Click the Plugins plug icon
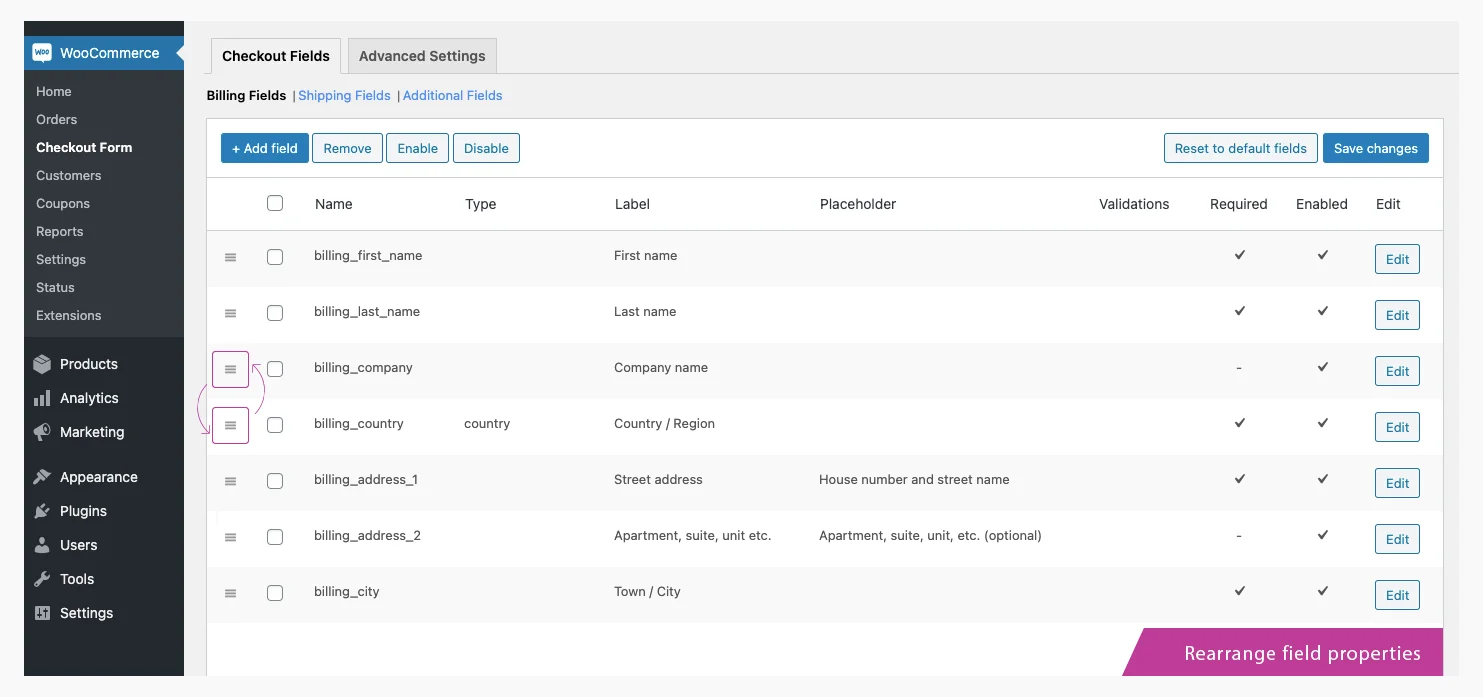This screenshot has height=697, width=1483. [x=42, y=511]
